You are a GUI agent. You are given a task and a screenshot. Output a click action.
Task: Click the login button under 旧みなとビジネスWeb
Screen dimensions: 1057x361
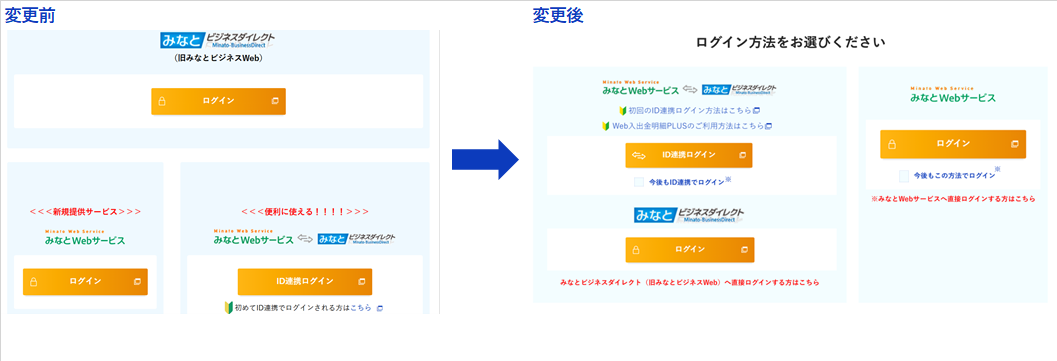(218, 101)
